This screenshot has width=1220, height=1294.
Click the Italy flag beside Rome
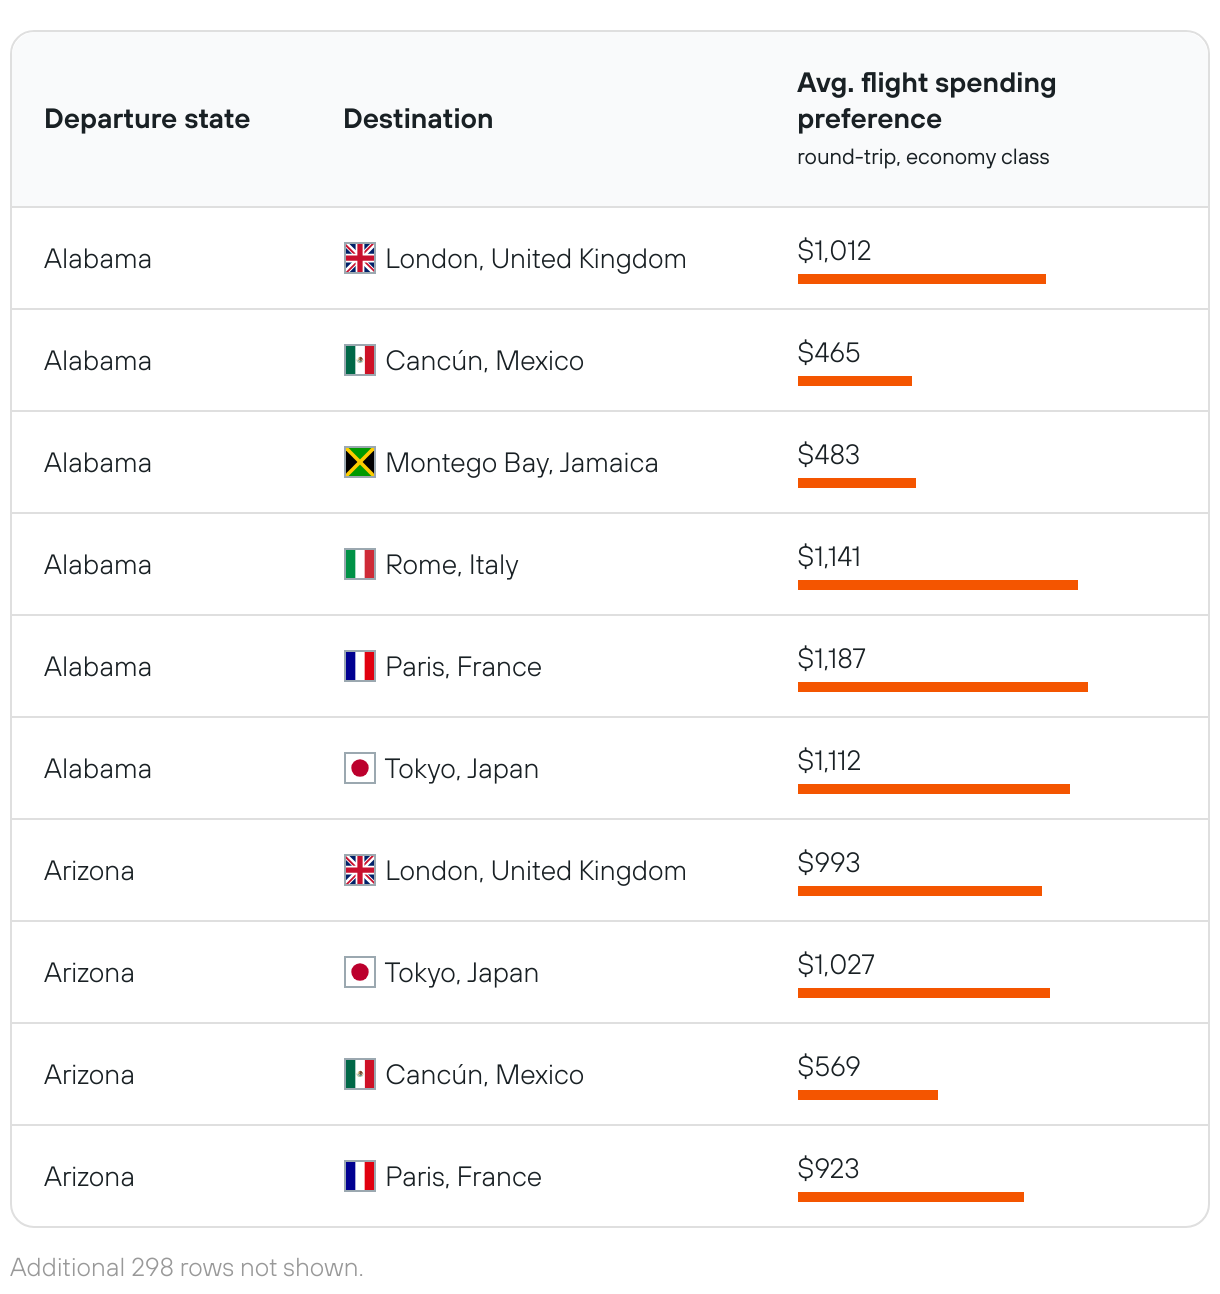pos(360,564)
